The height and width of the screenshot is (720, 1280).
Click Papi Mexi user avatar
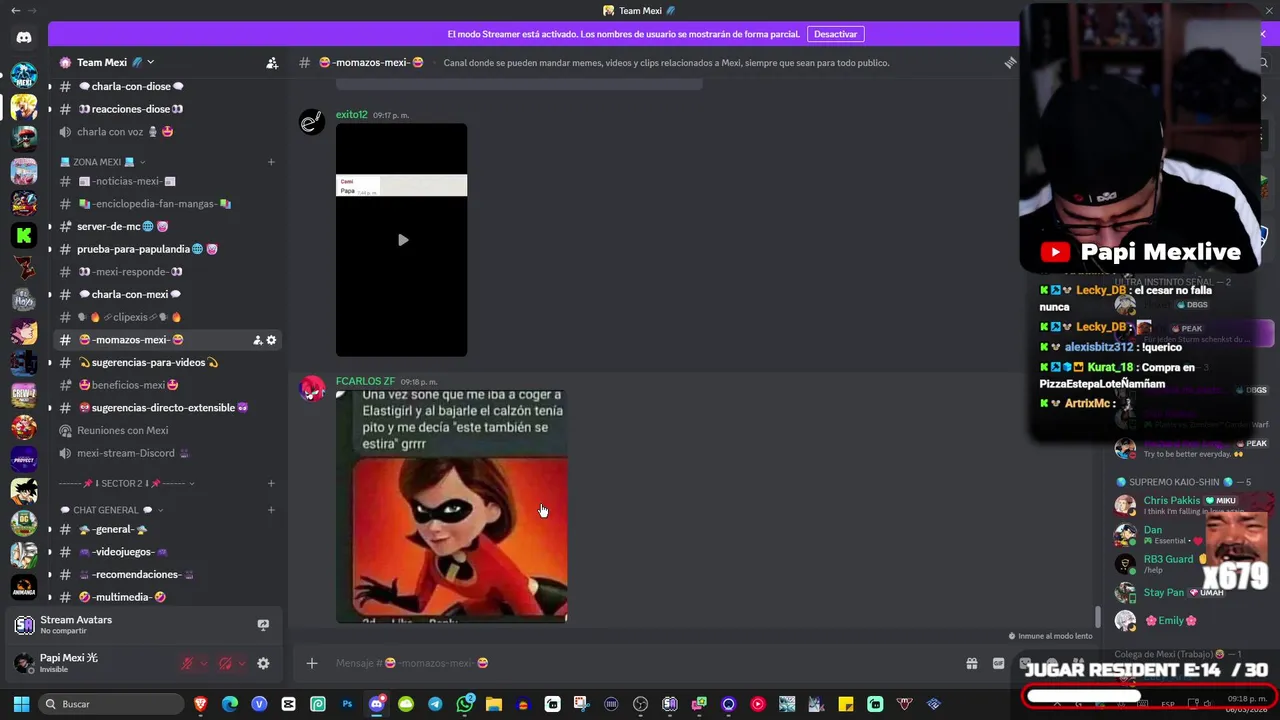[x=24, y=662]
